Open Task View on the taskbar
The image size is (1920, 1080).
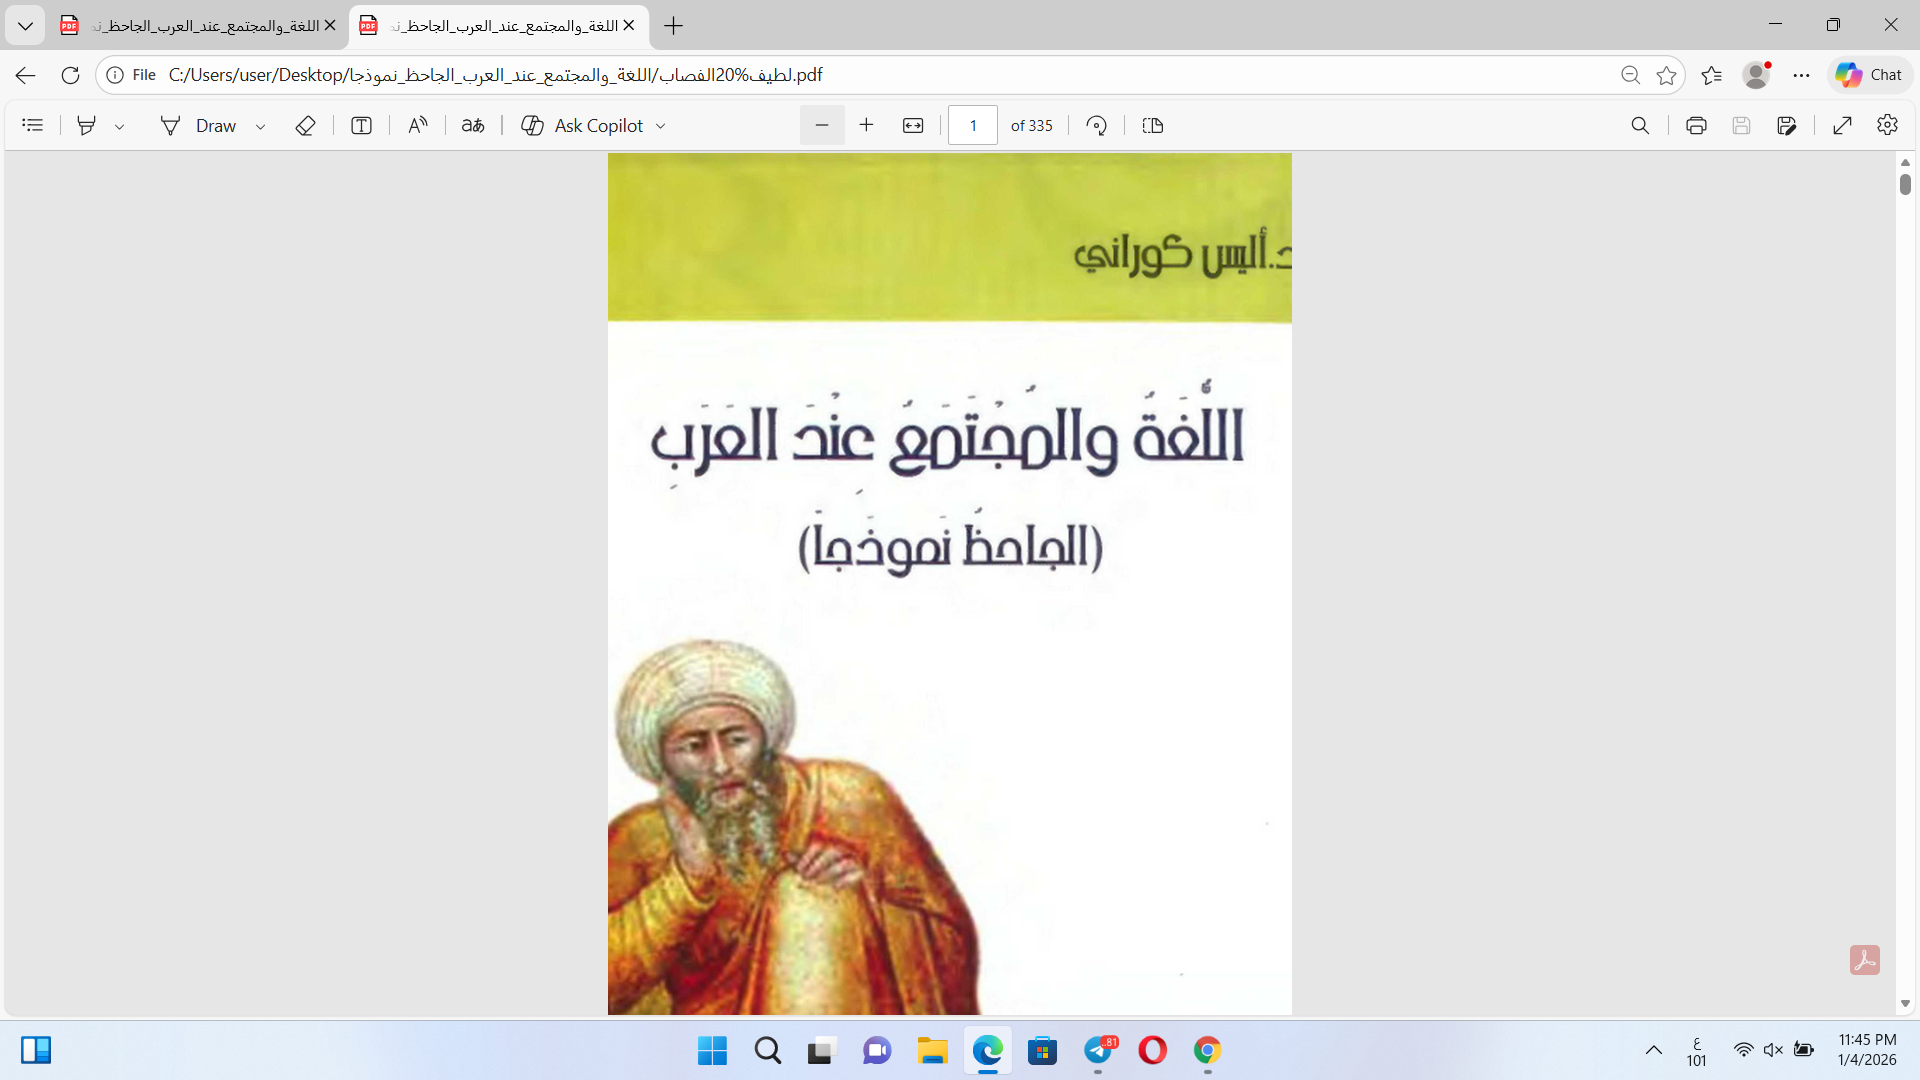[822, 1051]
